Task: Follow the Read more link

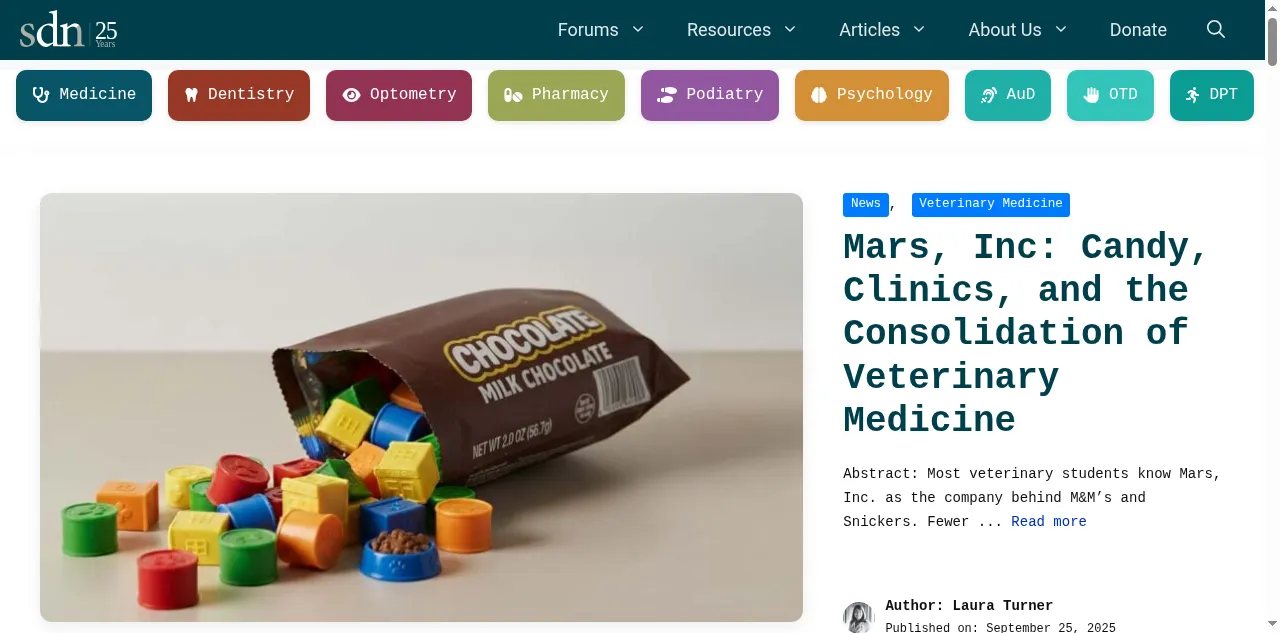Action: (1049, 522)
